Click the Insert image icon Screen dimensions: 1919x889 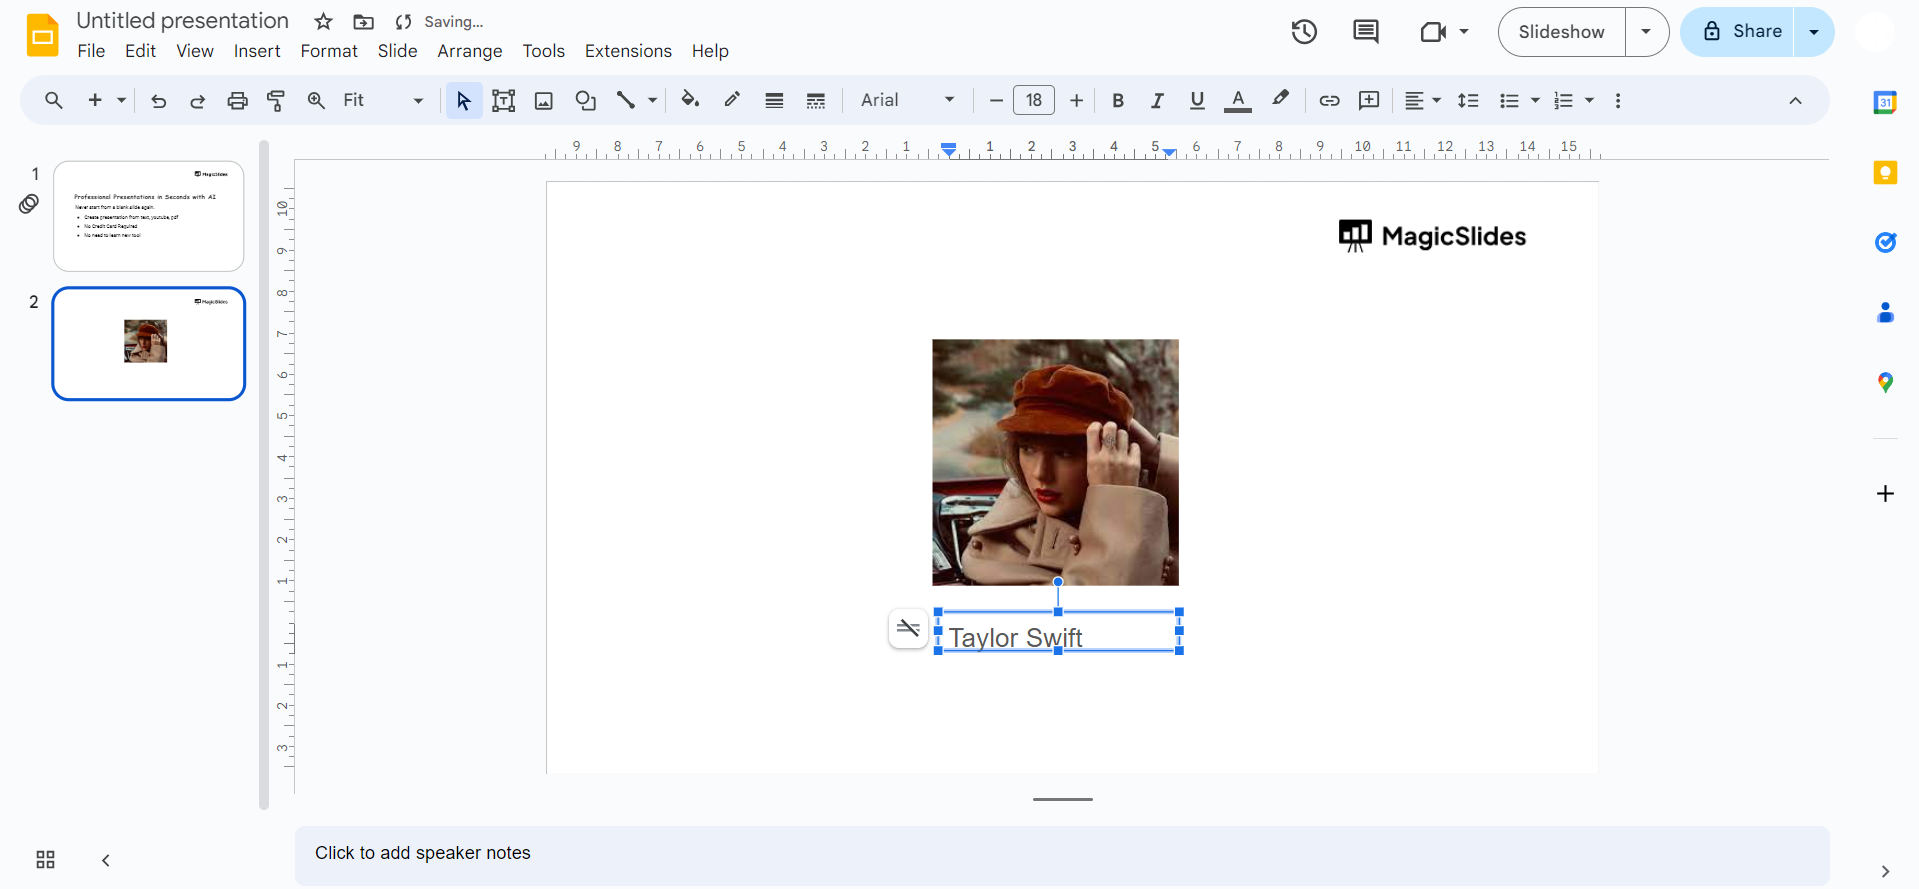click(544, 100)
